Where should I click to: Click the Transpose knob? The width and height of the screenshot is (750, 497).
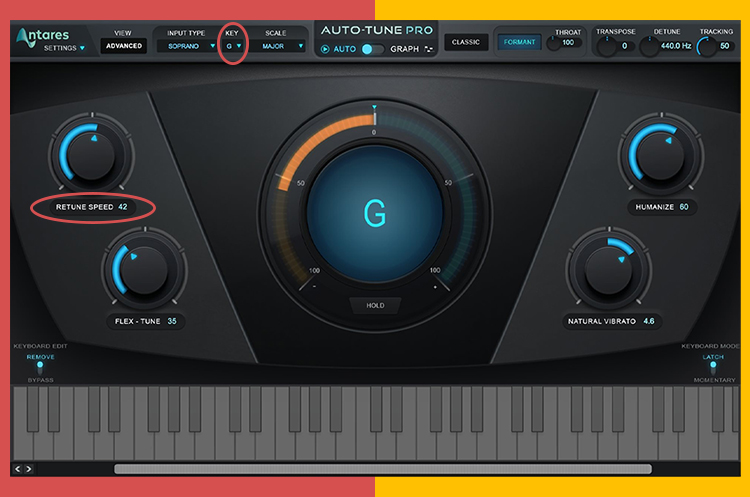[x=607, y=46]
